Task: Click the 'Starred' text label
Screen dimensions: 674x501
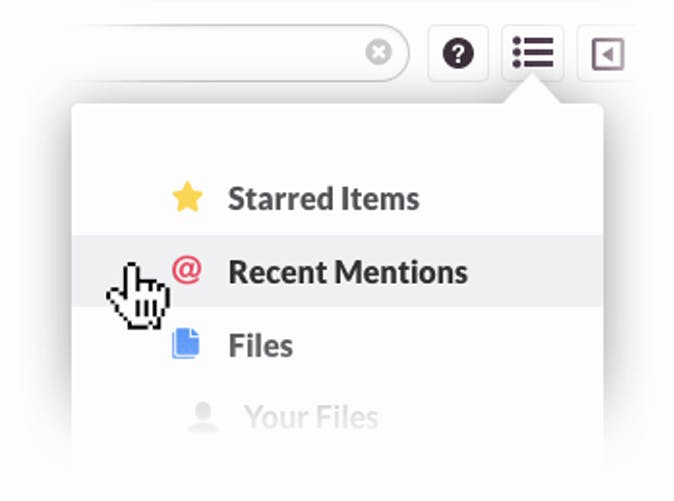Action: click(x=281, y=199)
